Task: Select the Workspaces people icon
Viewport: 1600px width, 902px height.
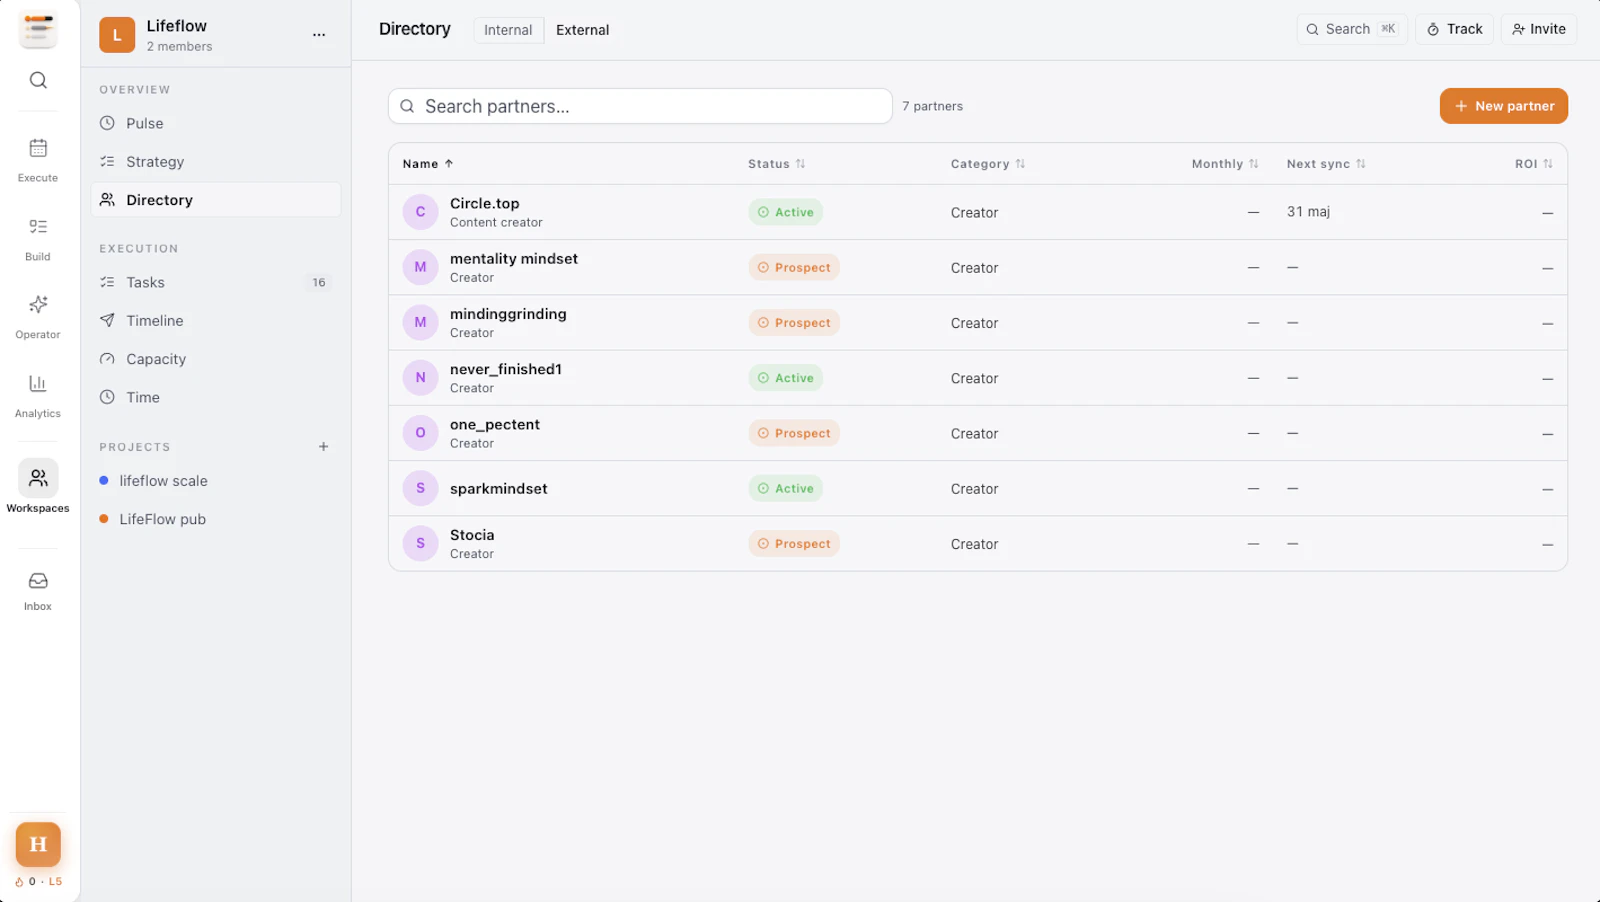Action: pos(38,478)
